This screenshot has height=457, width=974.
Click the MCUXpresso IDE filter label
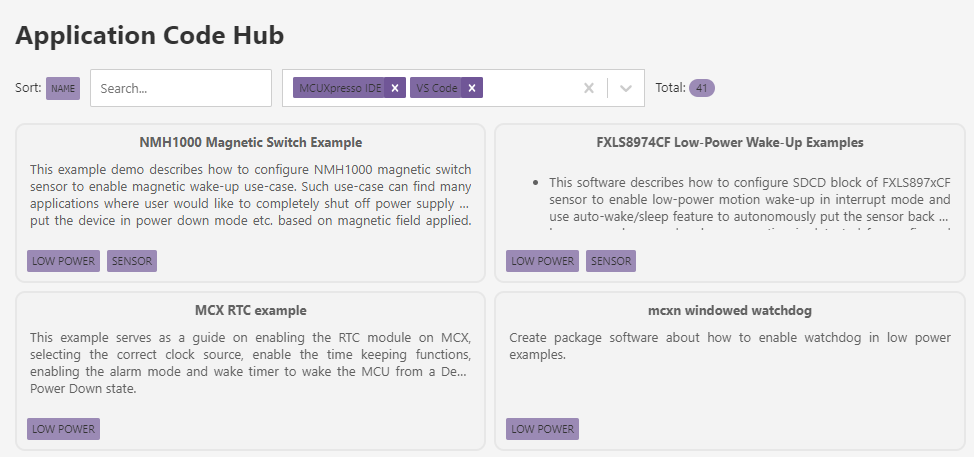(341, 88)
